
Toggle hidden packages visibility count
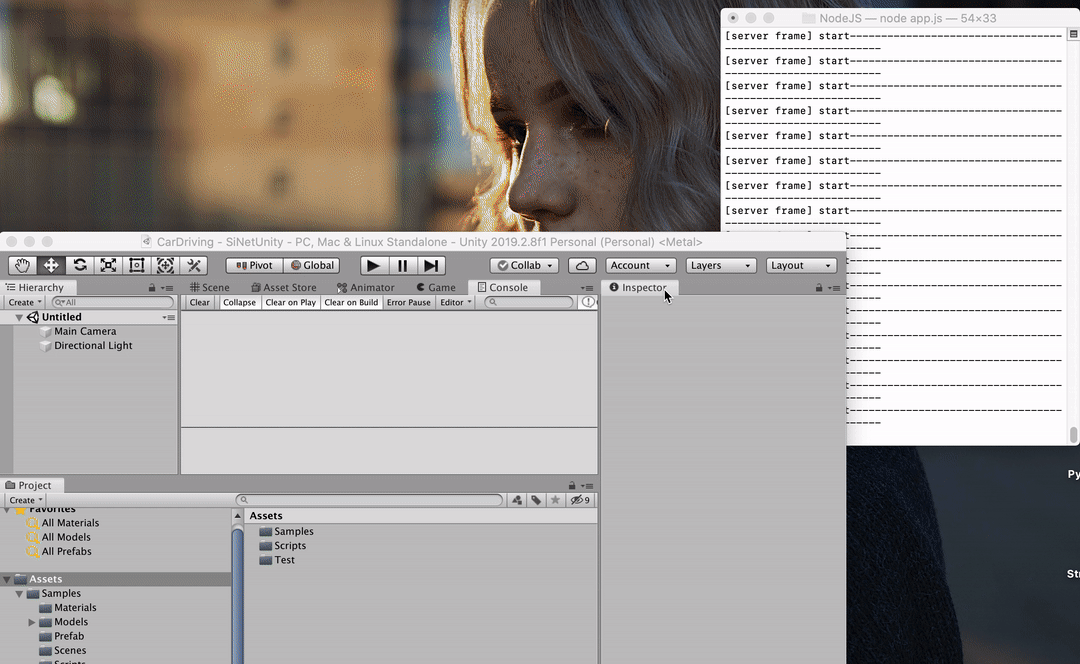pyautogui.click(x=580, y=500)
